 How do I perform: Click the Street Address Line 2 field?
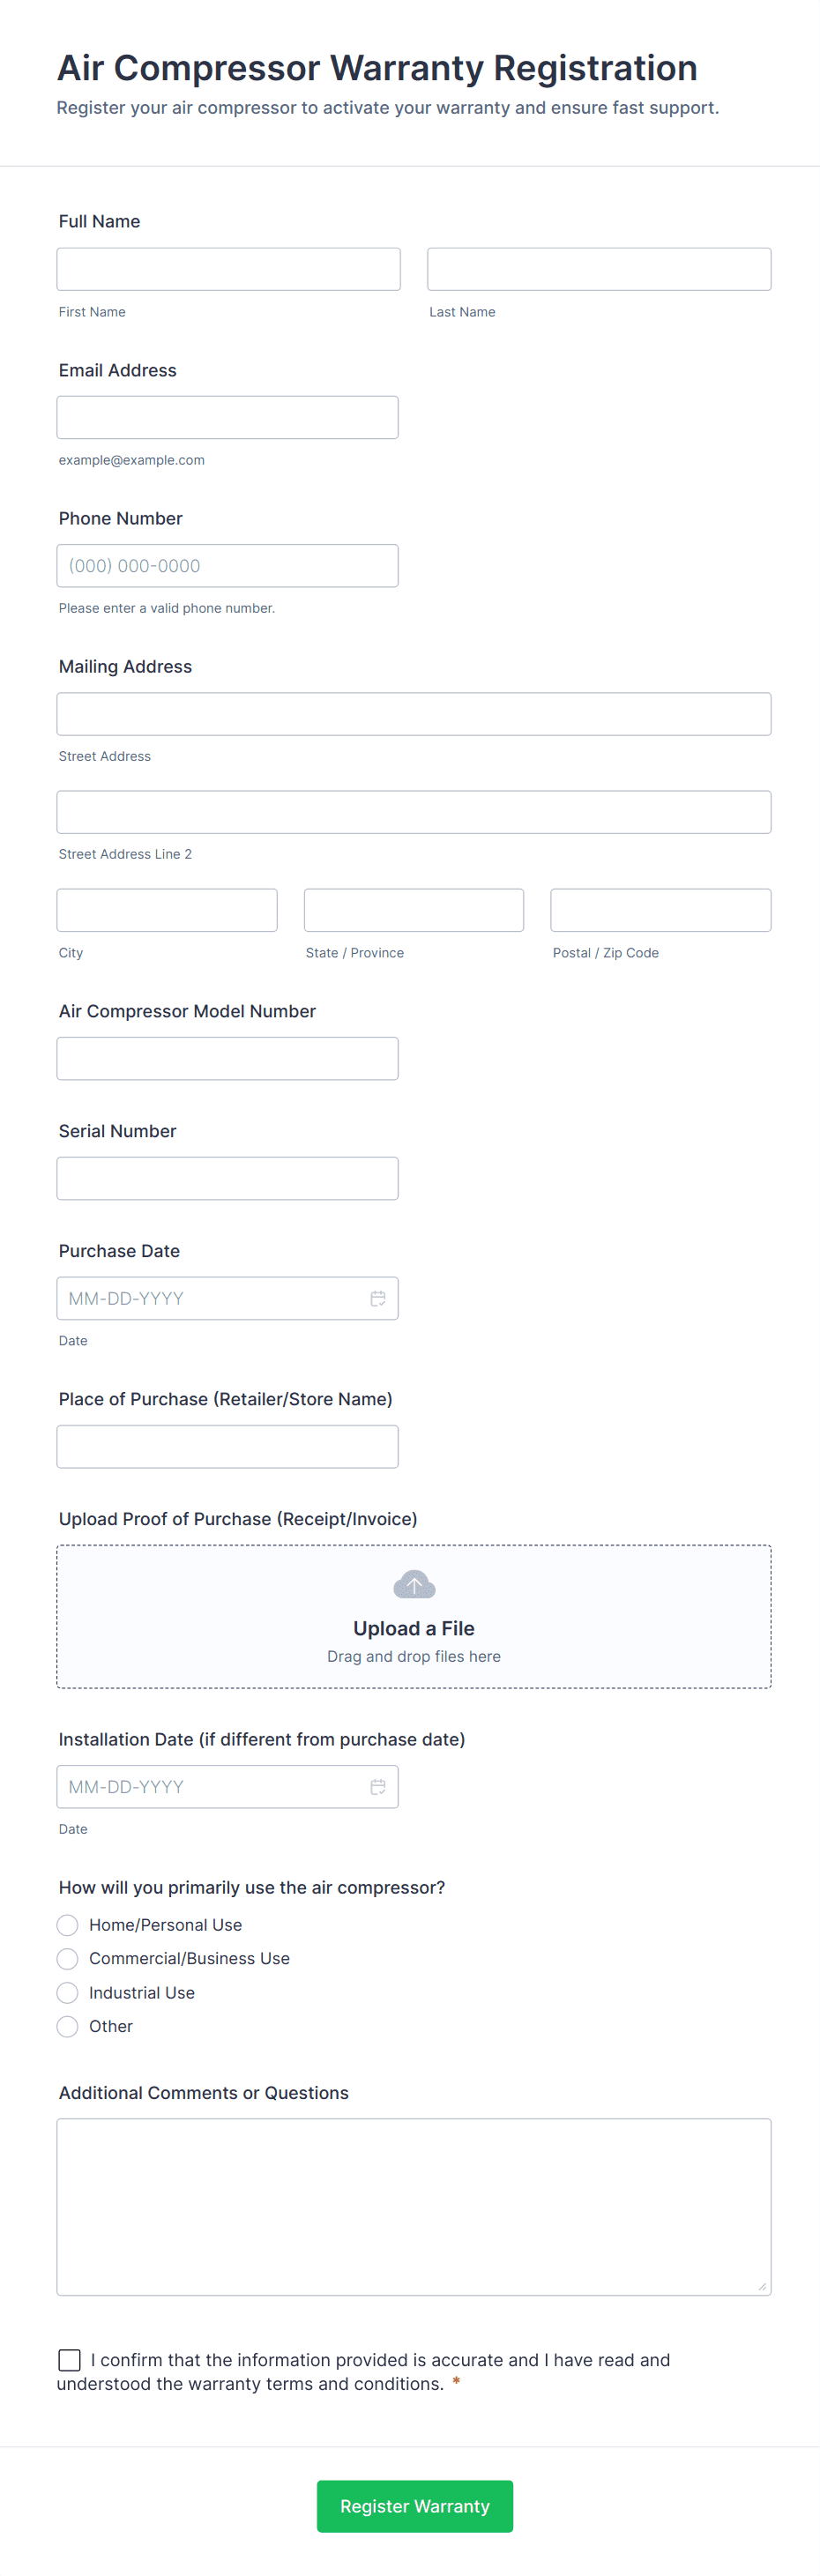coord(413,812)
